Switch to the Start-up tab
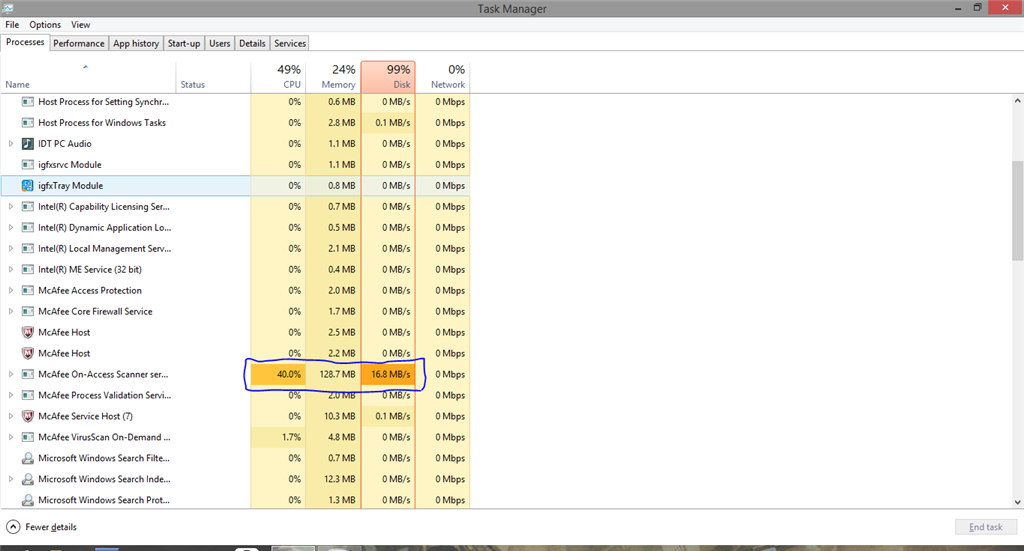 click(184, 43)
